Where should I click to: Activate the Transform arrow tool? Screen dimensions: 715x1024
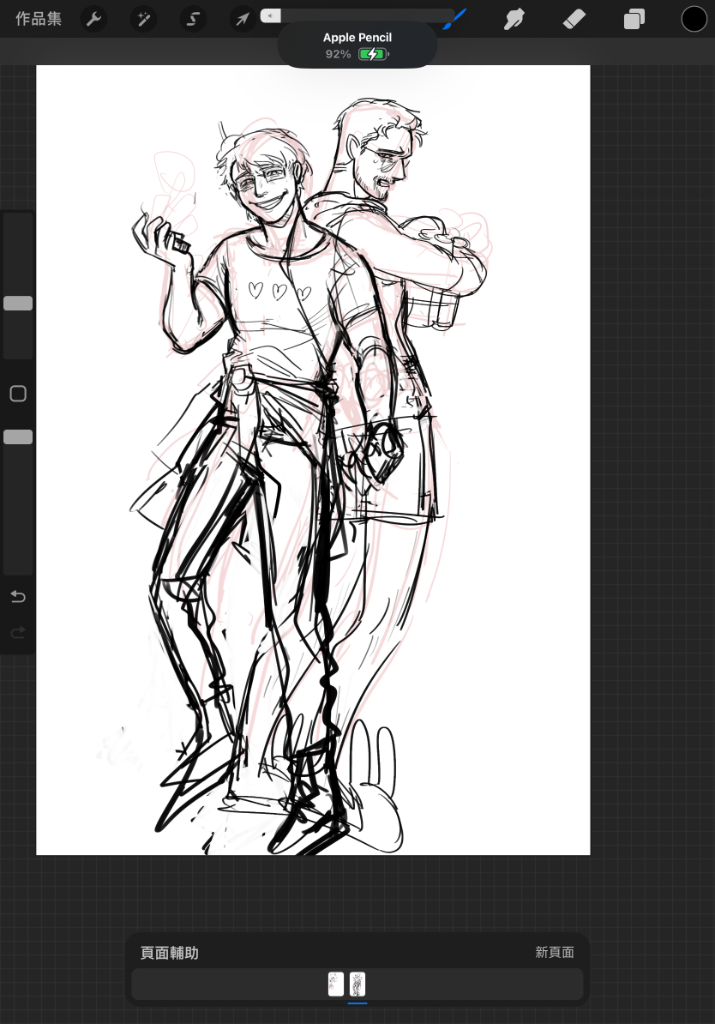(242, 19)
